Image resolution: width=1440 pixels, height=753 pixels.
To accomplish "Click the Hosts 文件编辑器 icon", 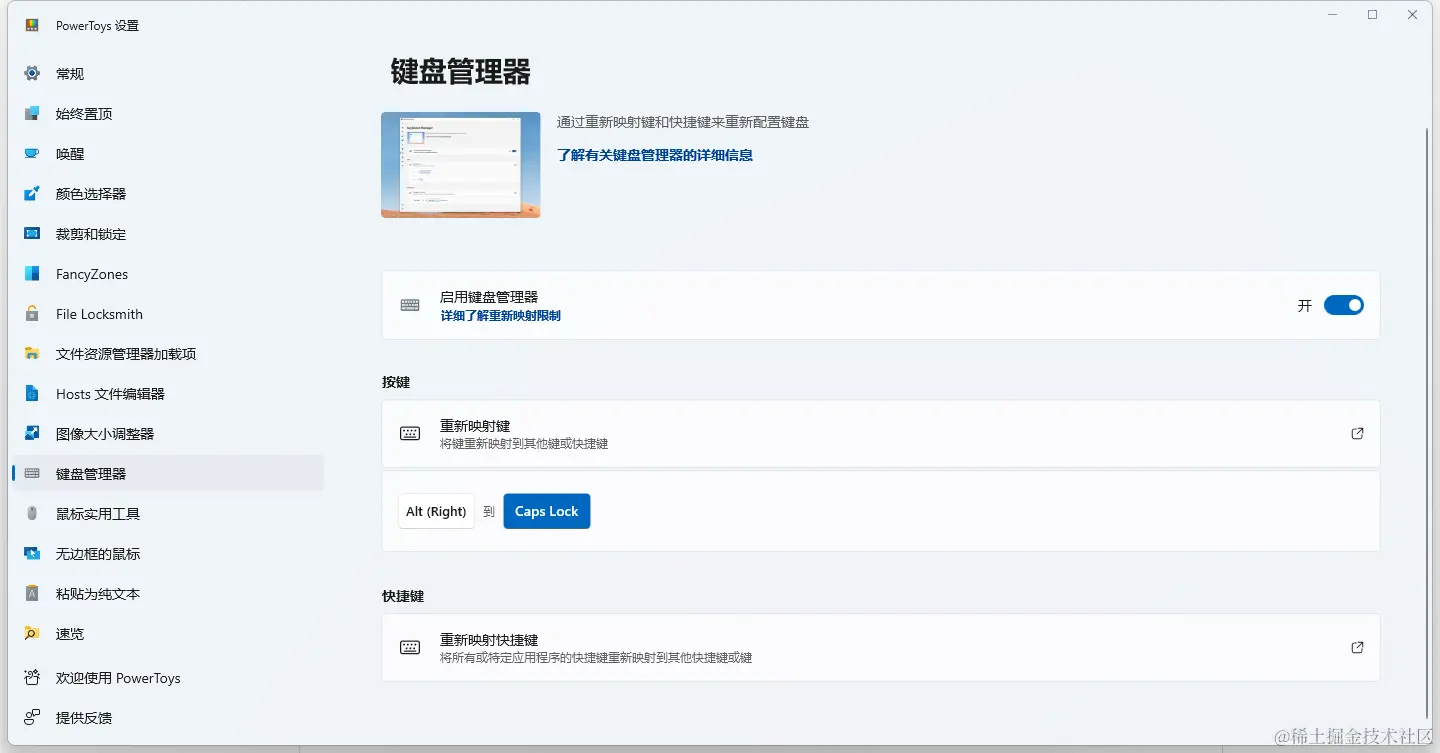I will pyautogui.click(x=32, y=394).
